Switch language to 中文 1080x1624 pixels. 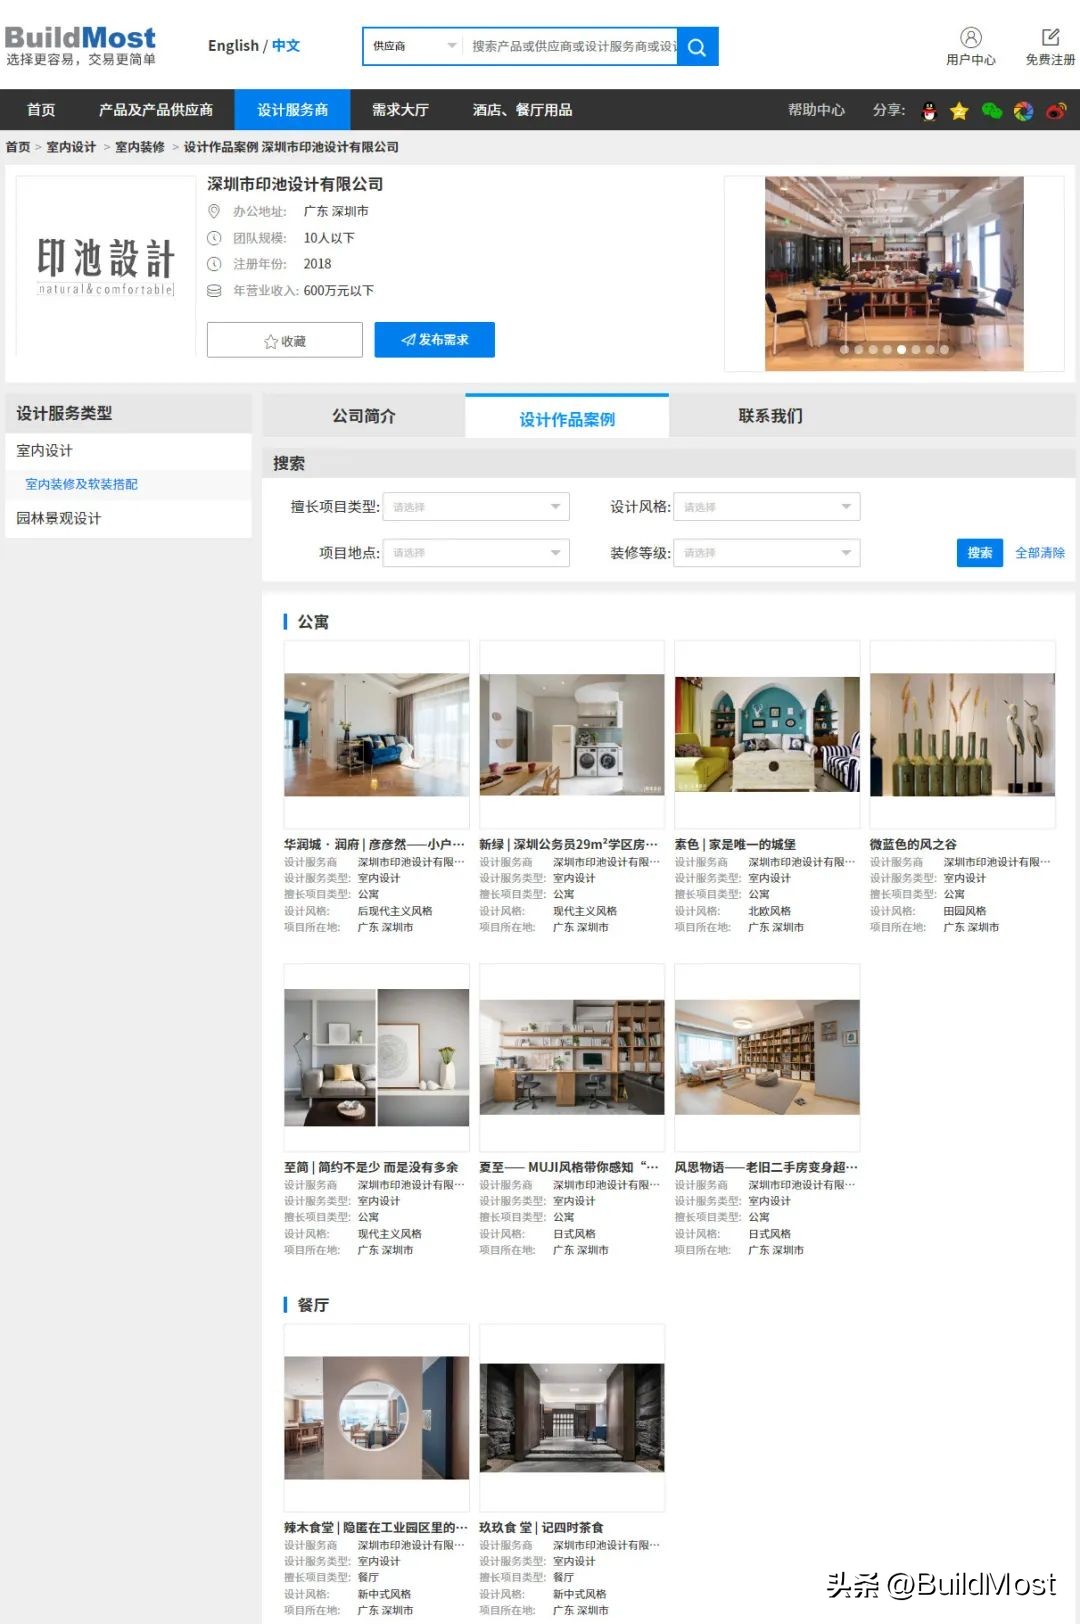tap(286, 46)
